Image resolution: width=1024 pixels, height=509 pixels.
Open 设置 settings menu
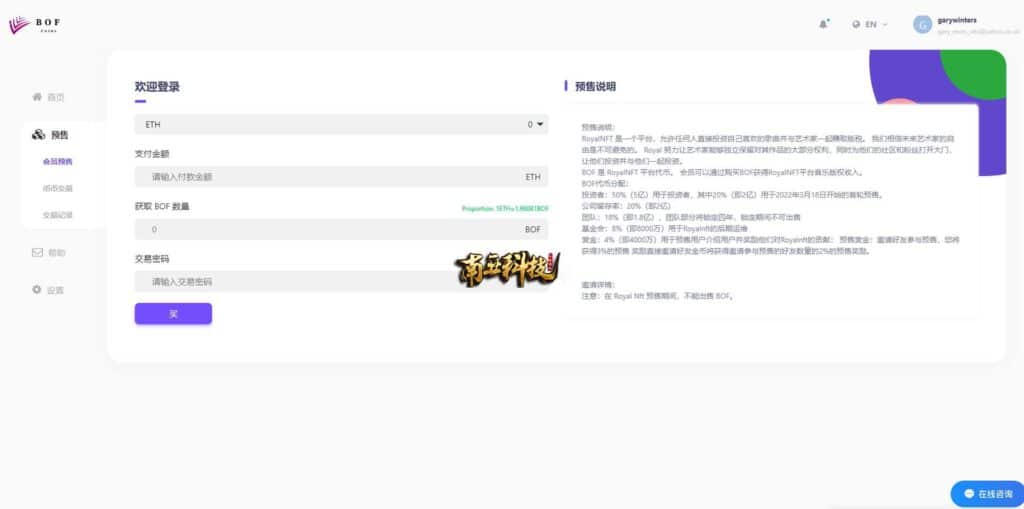tap(56, 290)
